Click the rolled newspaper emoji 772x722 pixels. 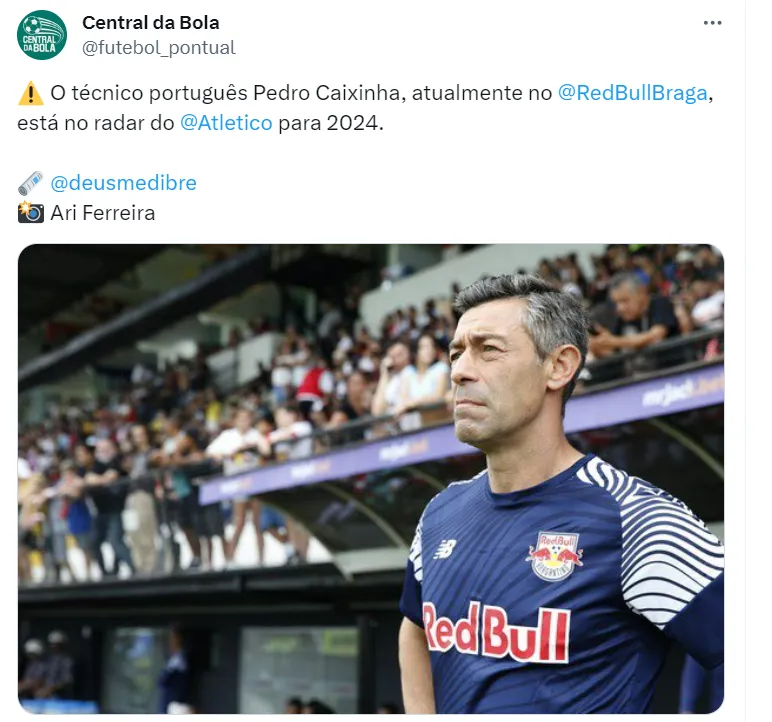click(31, 183)
